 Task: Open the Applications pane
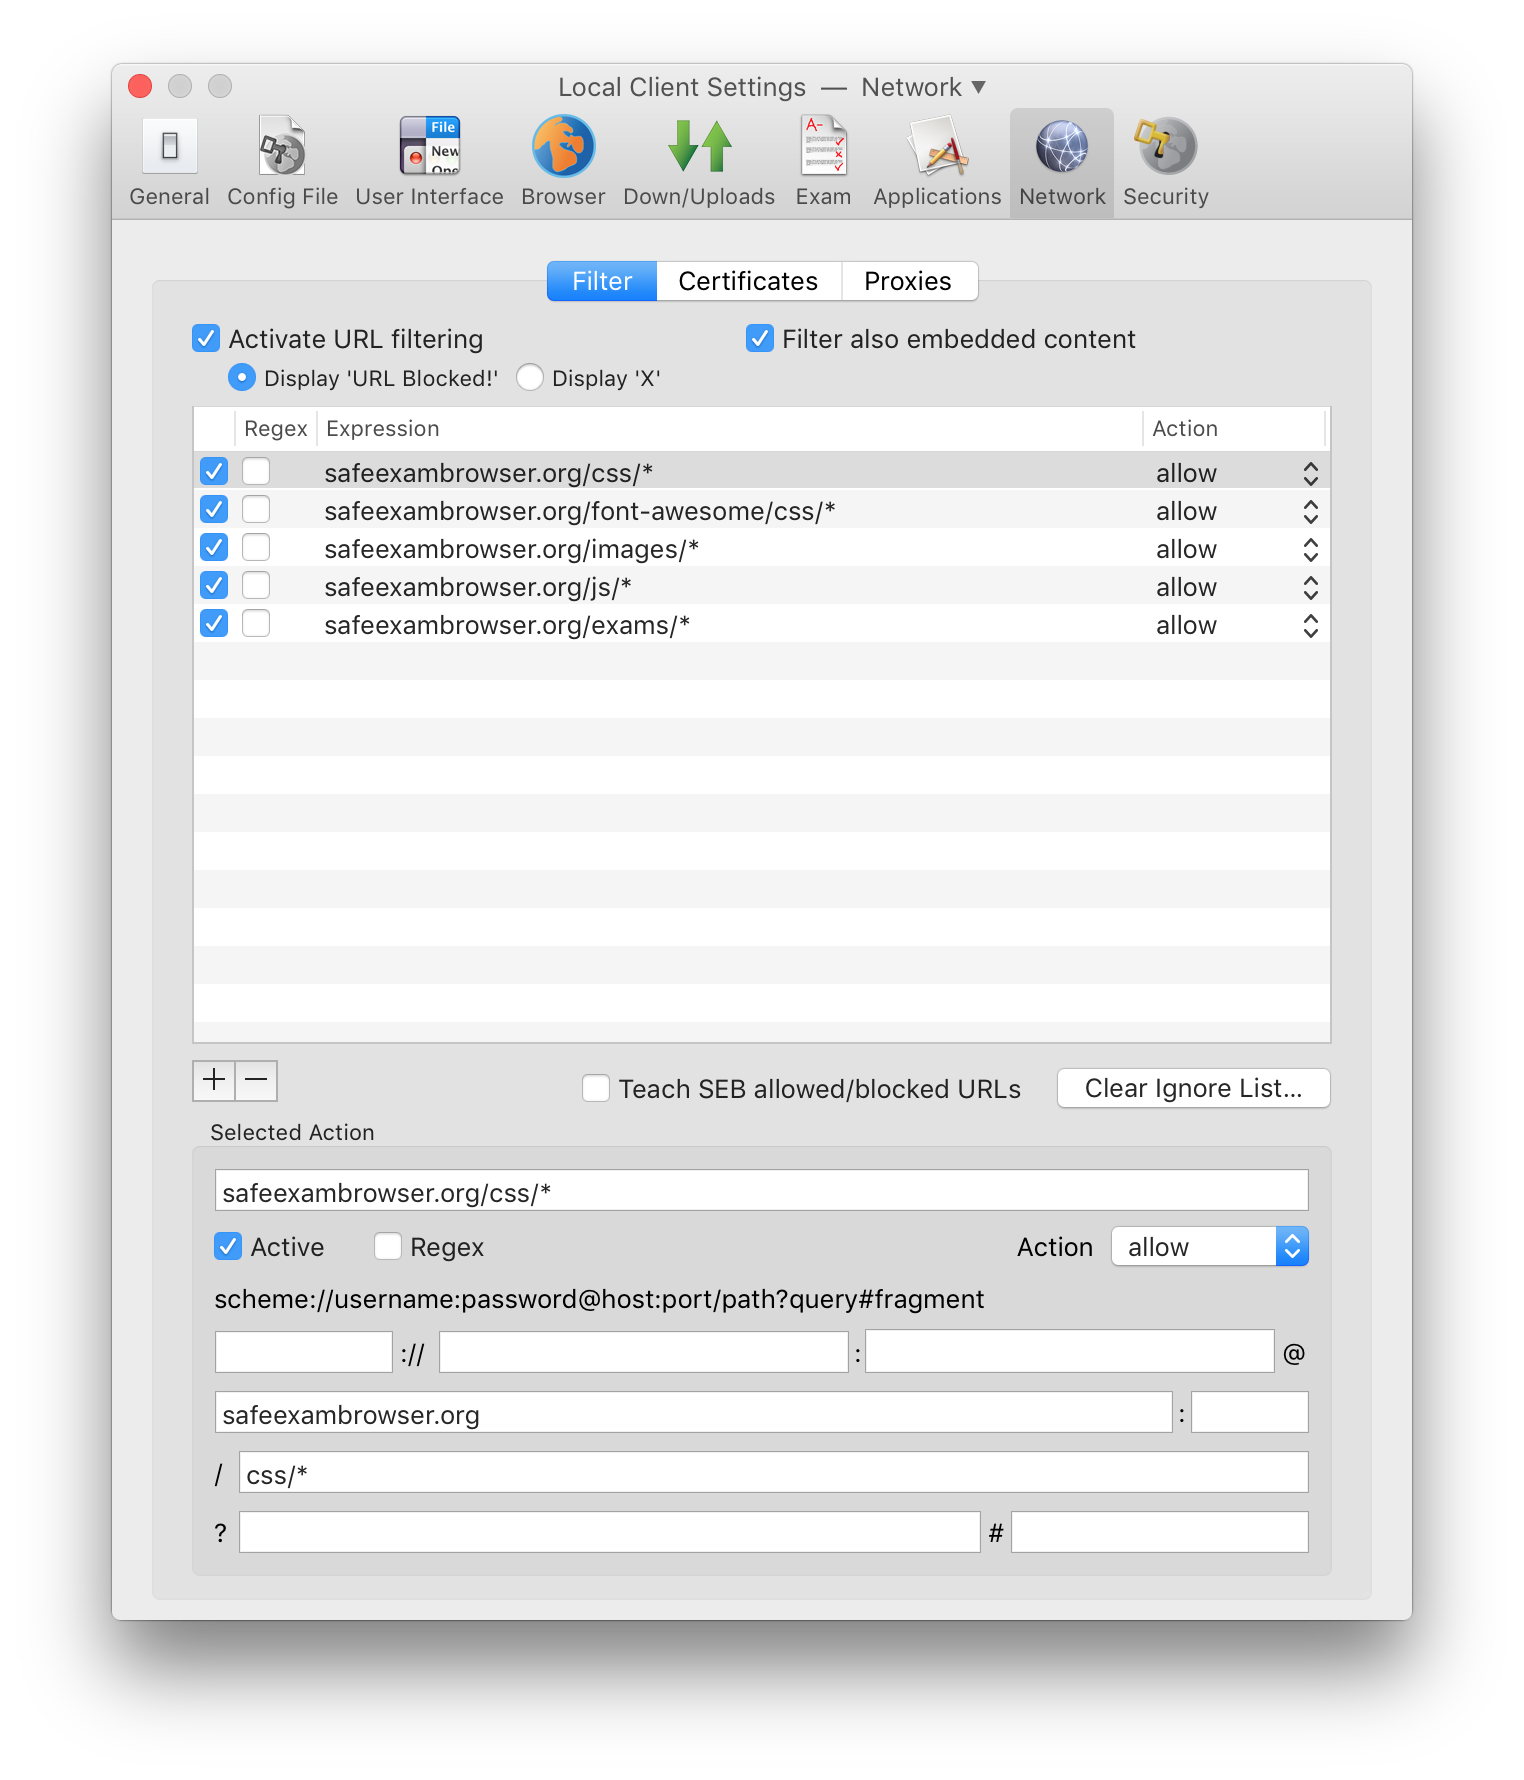coord(937,163)
